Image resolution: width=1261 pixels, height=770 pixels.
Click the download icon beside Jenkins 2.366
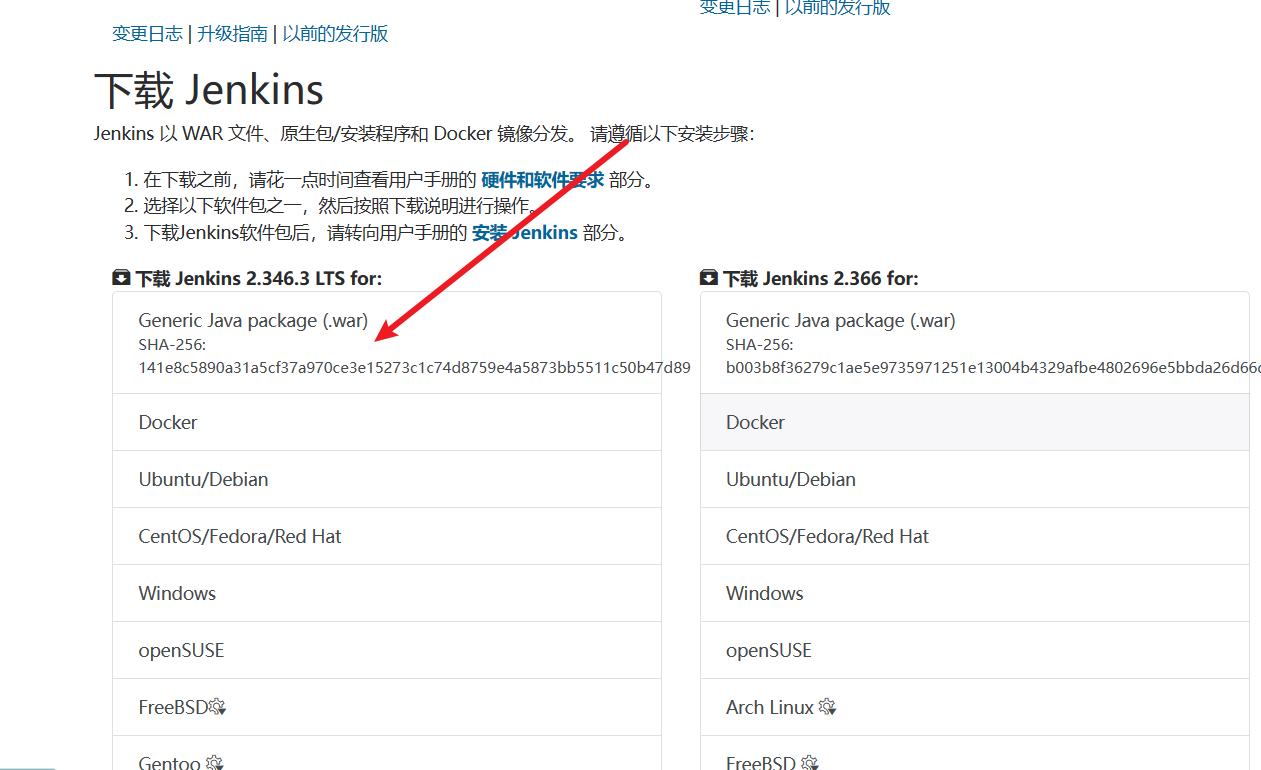click(709, 278)
